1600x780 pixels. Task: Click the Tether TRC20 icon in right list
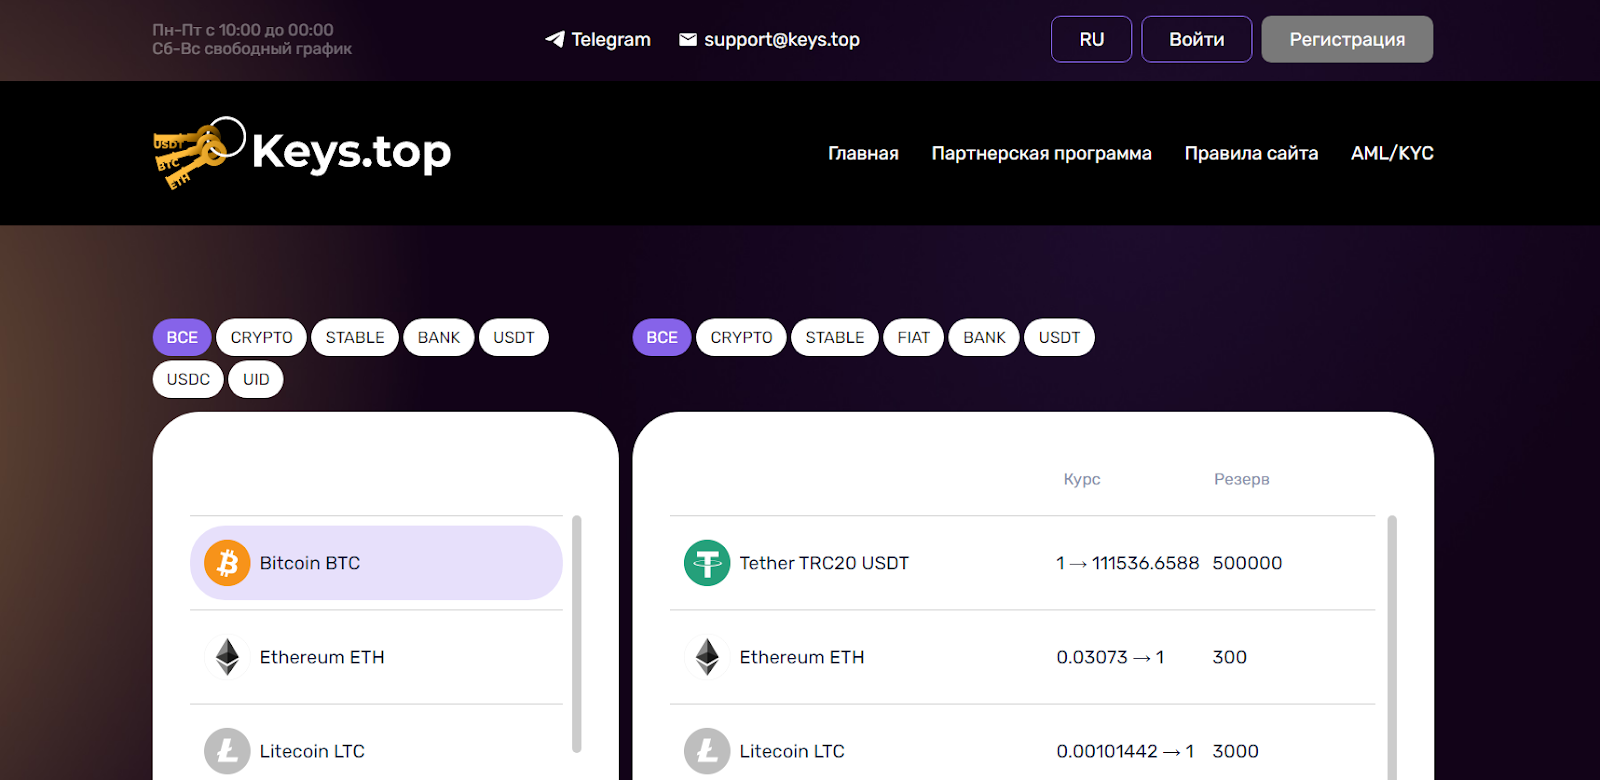point(707,563)
